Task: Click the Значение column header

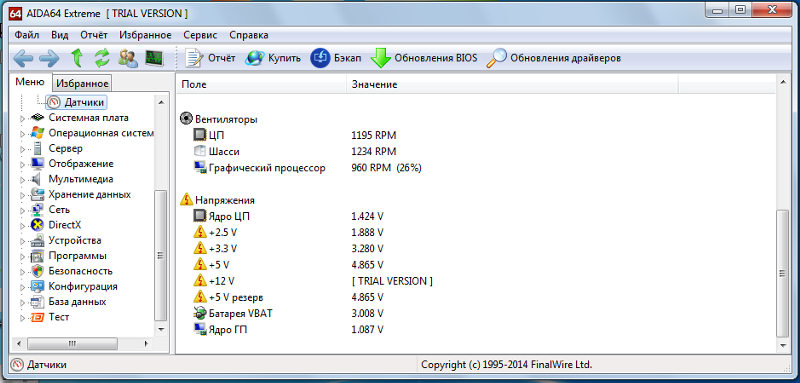Action: click(512, 85)
